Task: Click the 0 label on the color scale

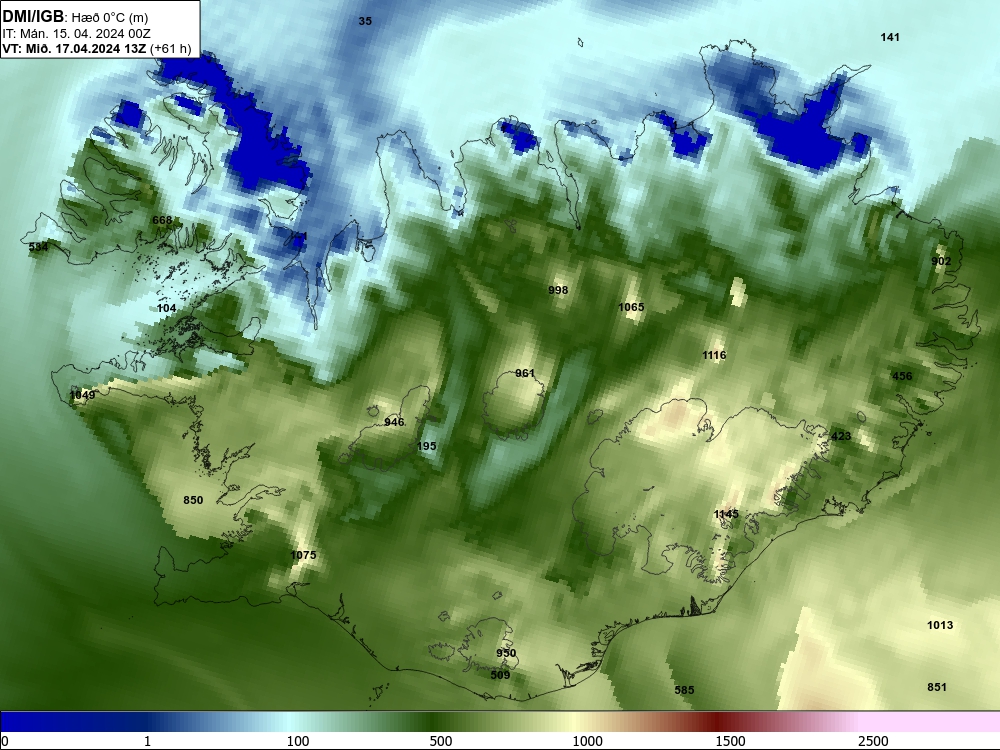Action: point(5,741)
